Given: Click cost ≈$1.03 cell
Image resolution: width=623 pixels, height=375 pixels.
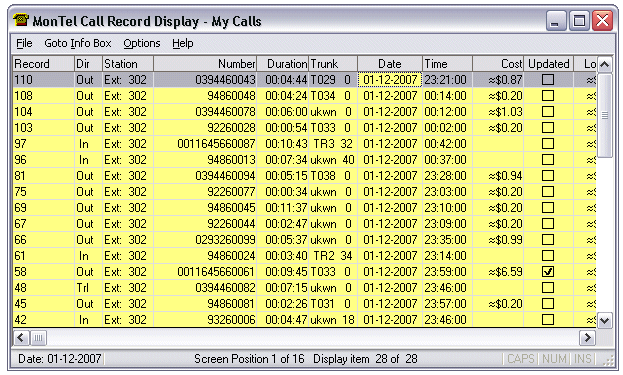Looking at the screenshot, I should [498, 112].
